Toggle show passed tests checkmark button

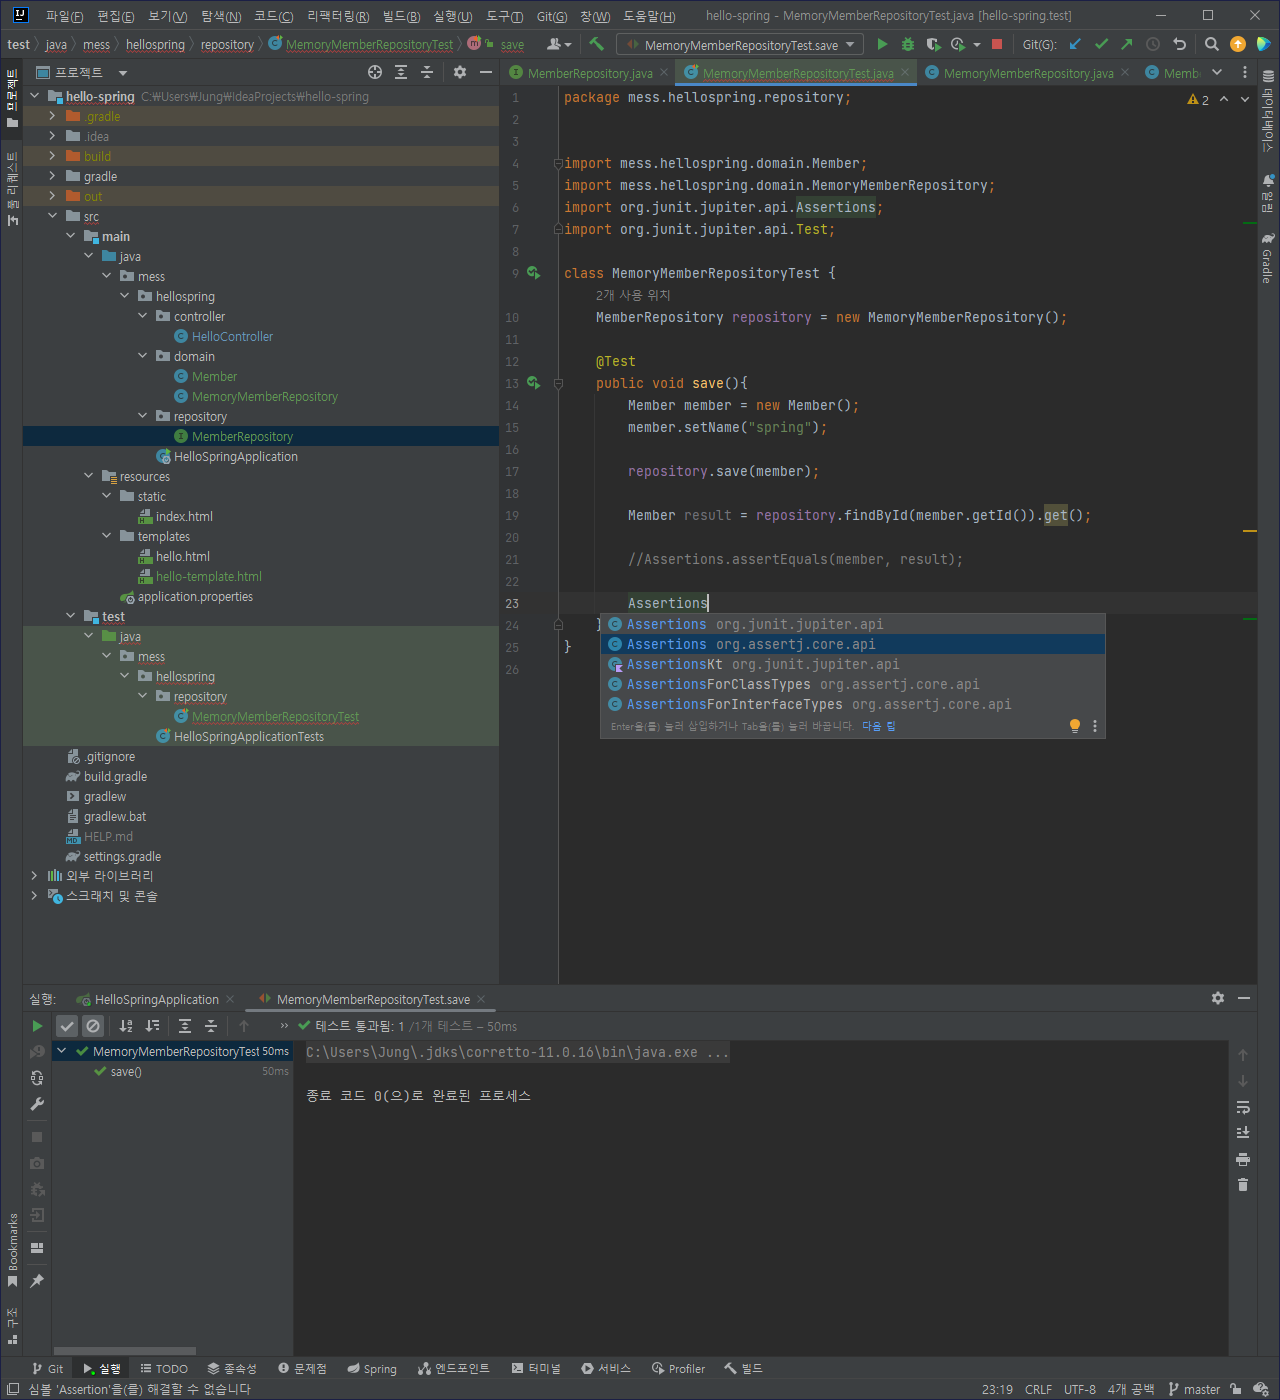click(x=67, y=1026)
